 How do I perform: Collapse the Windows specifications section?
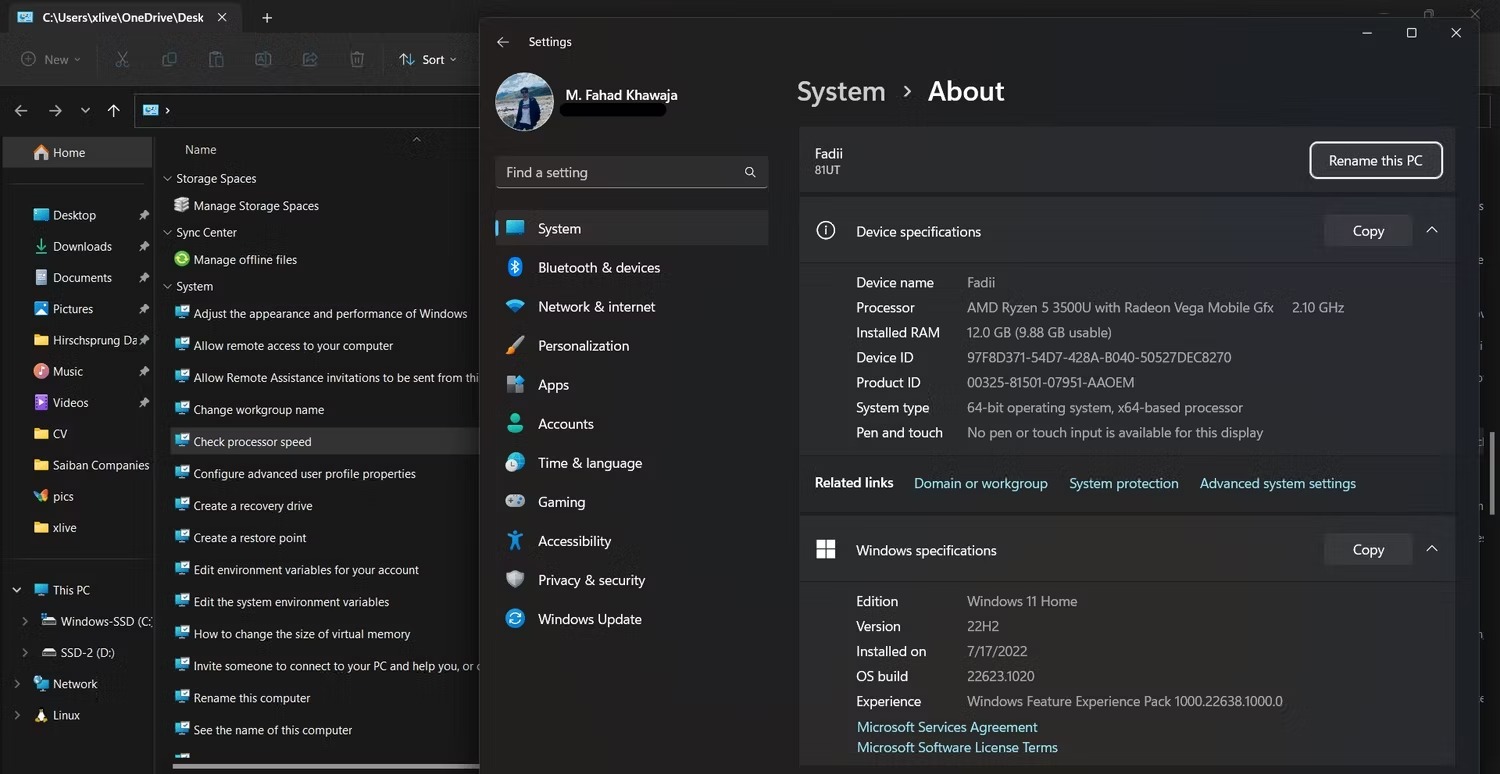click(x=1432, y=549)
